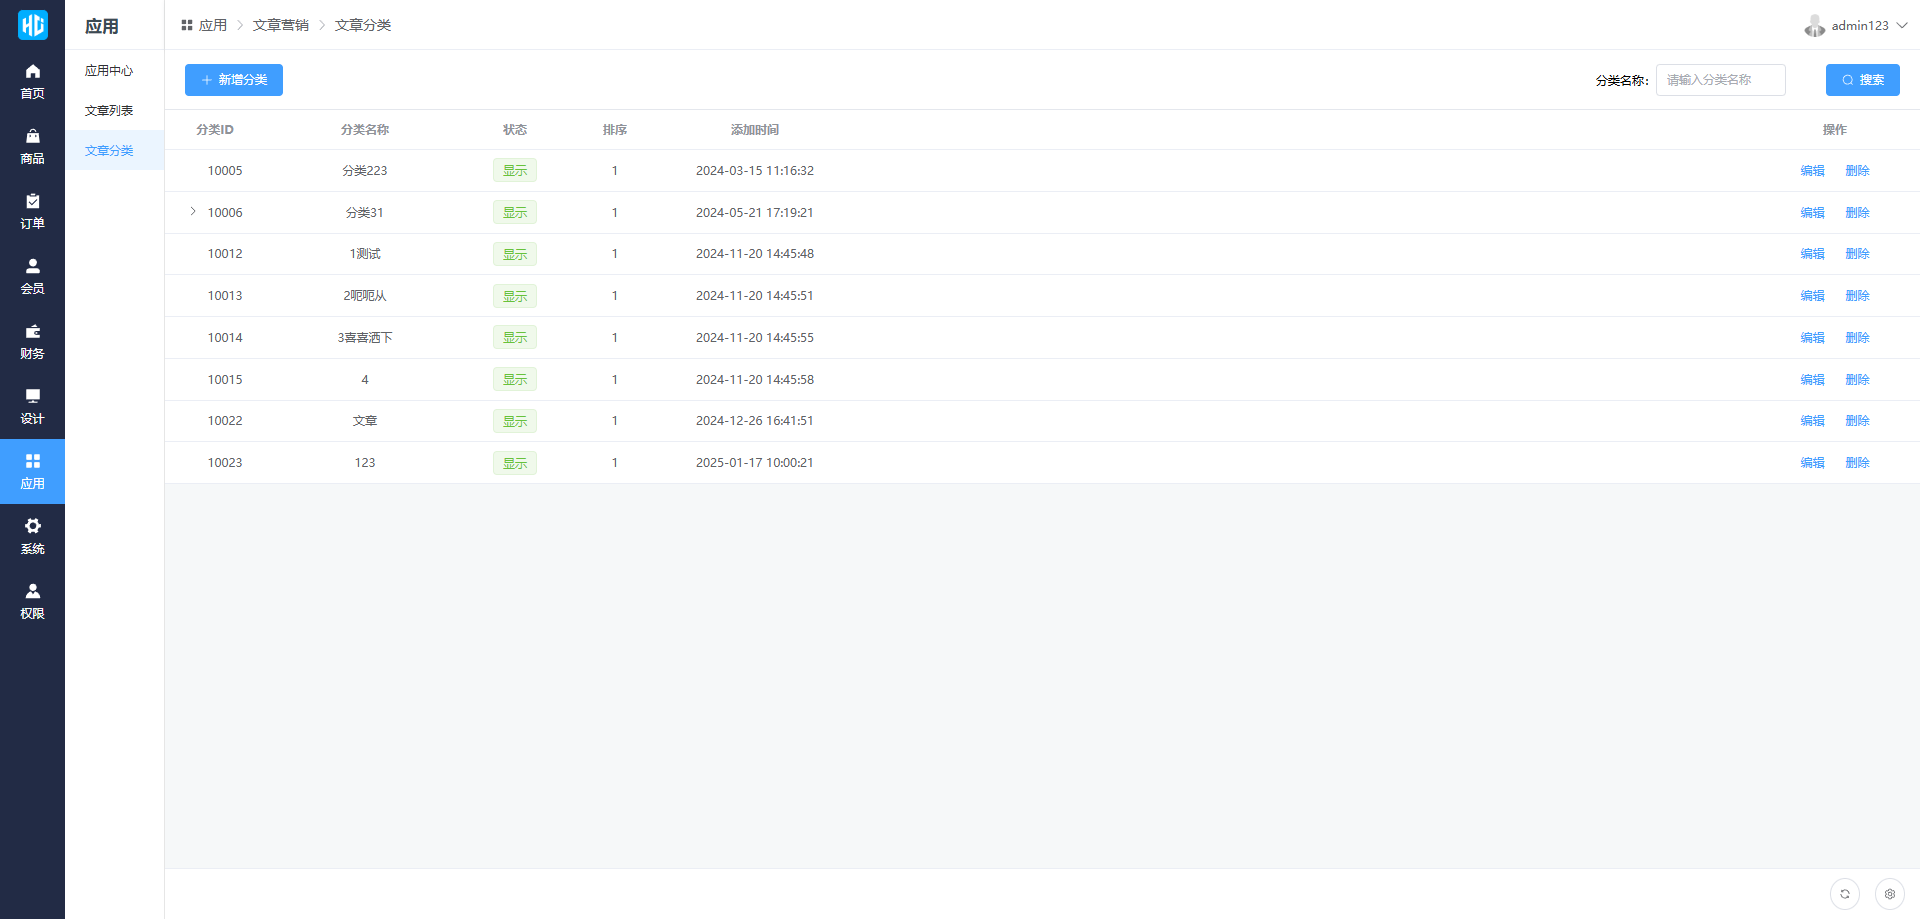
Task: Expand the row for category 10006
Action: 193,211
